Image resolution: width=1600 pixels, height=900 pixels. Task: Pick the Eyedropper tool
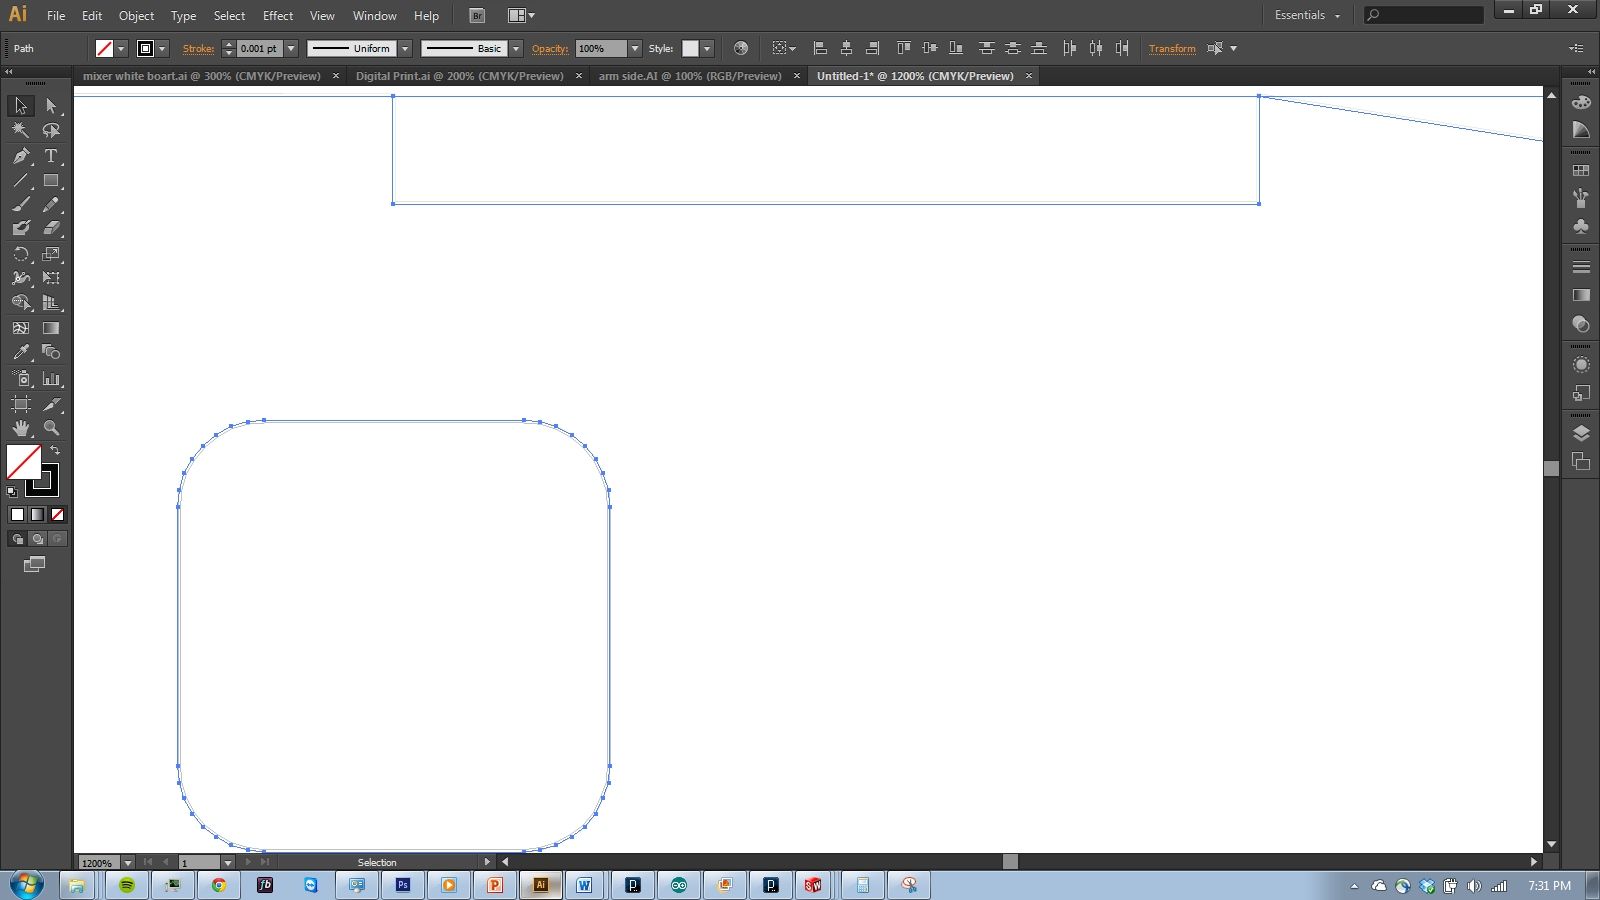tap(21, 353)
